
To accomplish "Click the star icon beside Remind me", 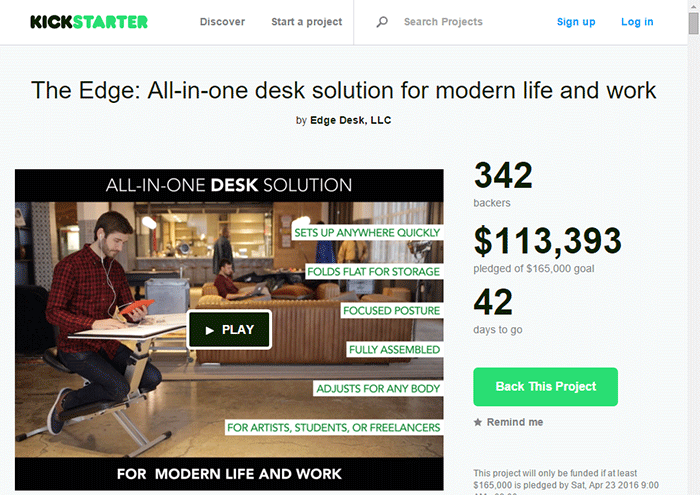I will tap(478, 422).
